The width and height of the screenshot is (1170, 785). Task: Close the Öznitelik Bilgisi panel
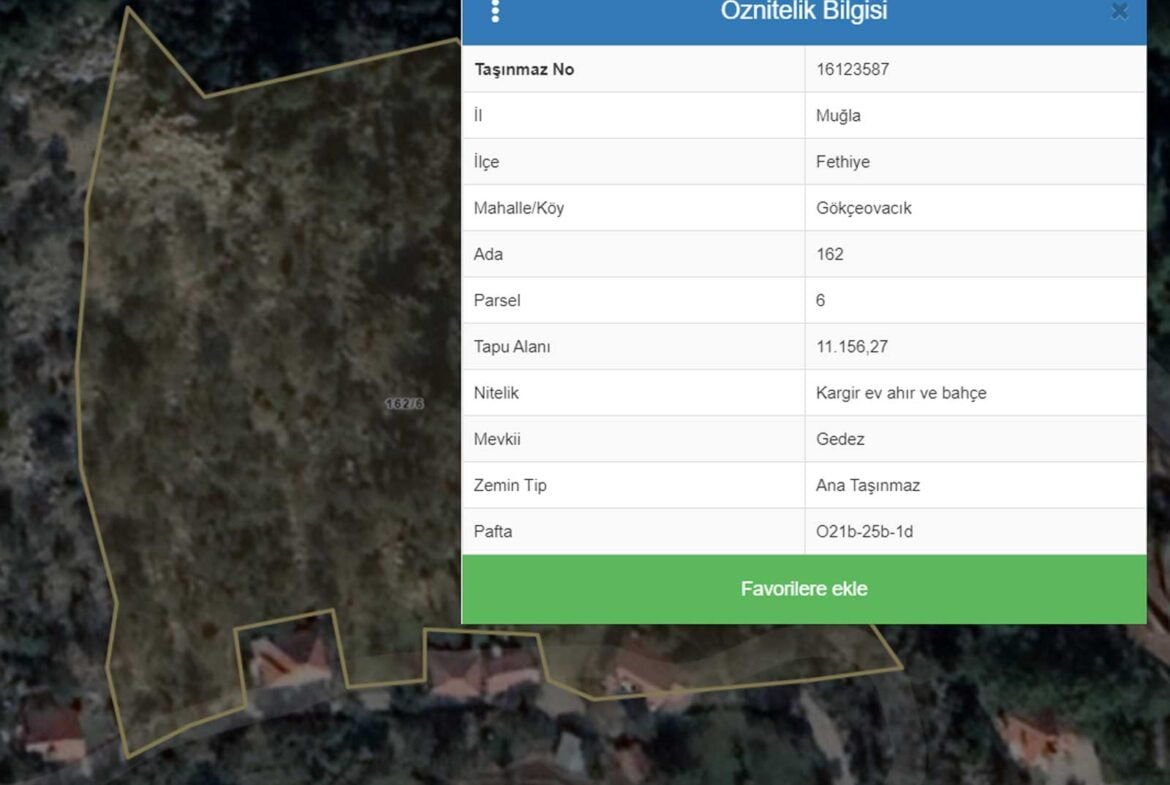tap(1119, 11)
